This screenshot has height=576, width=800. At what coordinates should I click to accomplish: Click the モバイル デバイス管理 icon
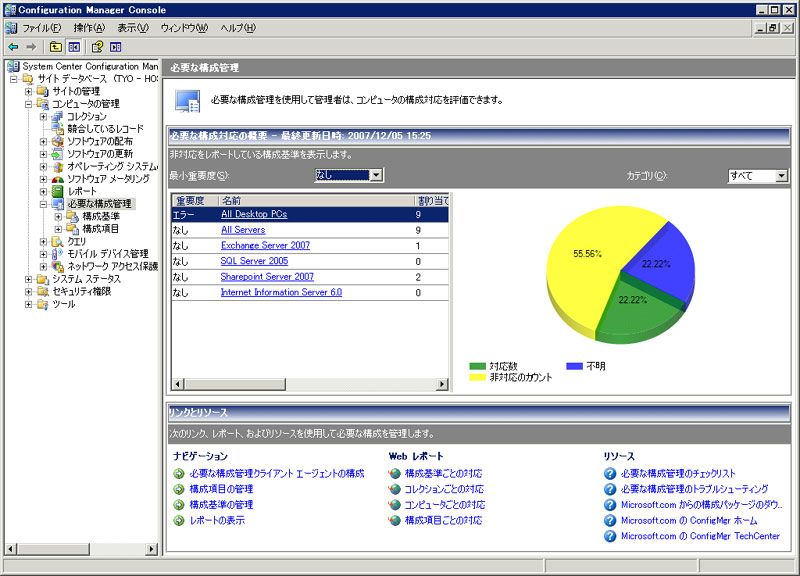(58, 254)
